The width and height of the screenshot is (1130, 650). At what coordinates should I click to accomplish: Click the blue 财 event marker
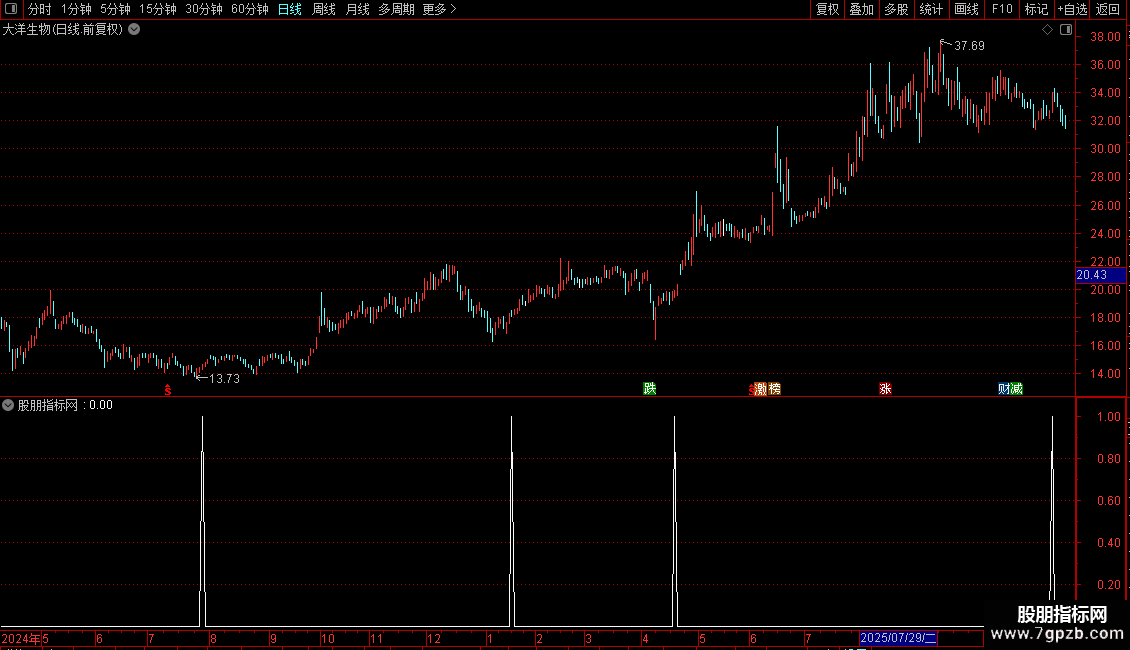pos(1004,389)
